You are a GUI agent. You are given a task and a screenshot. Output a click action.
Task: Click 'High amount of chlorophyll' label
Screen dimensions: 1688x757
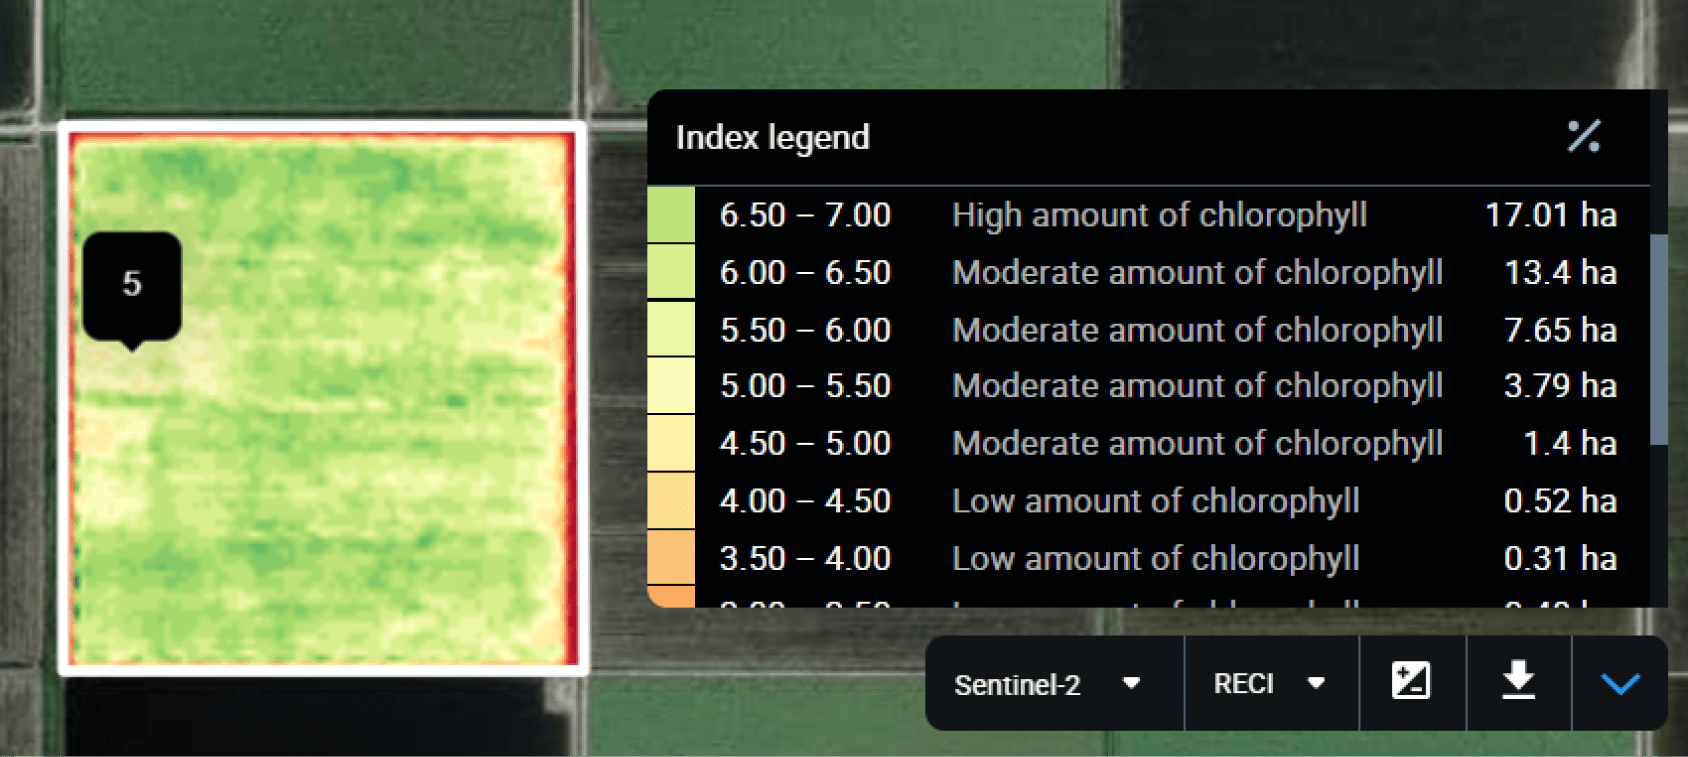pos(1159,215)
